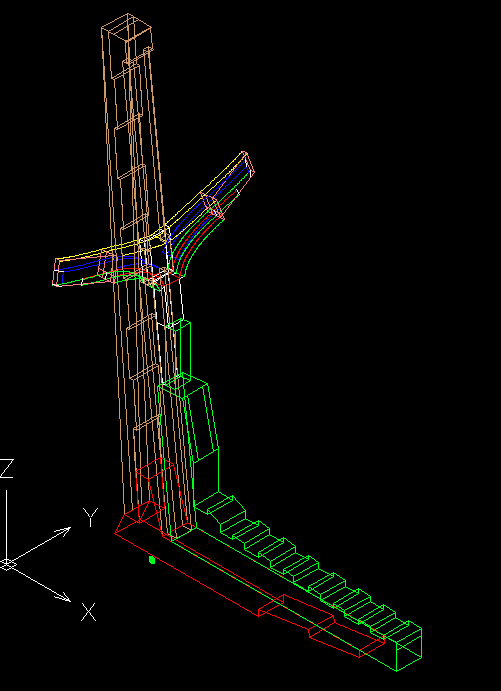
Task: Select the small upper green box
Action: [x=178, y=351]
